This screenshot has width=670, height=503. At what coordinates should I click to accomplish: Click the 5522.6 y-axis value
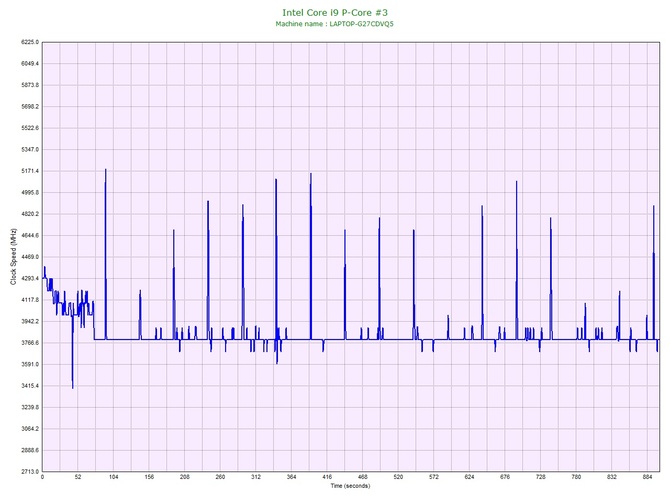pos(30,128)
